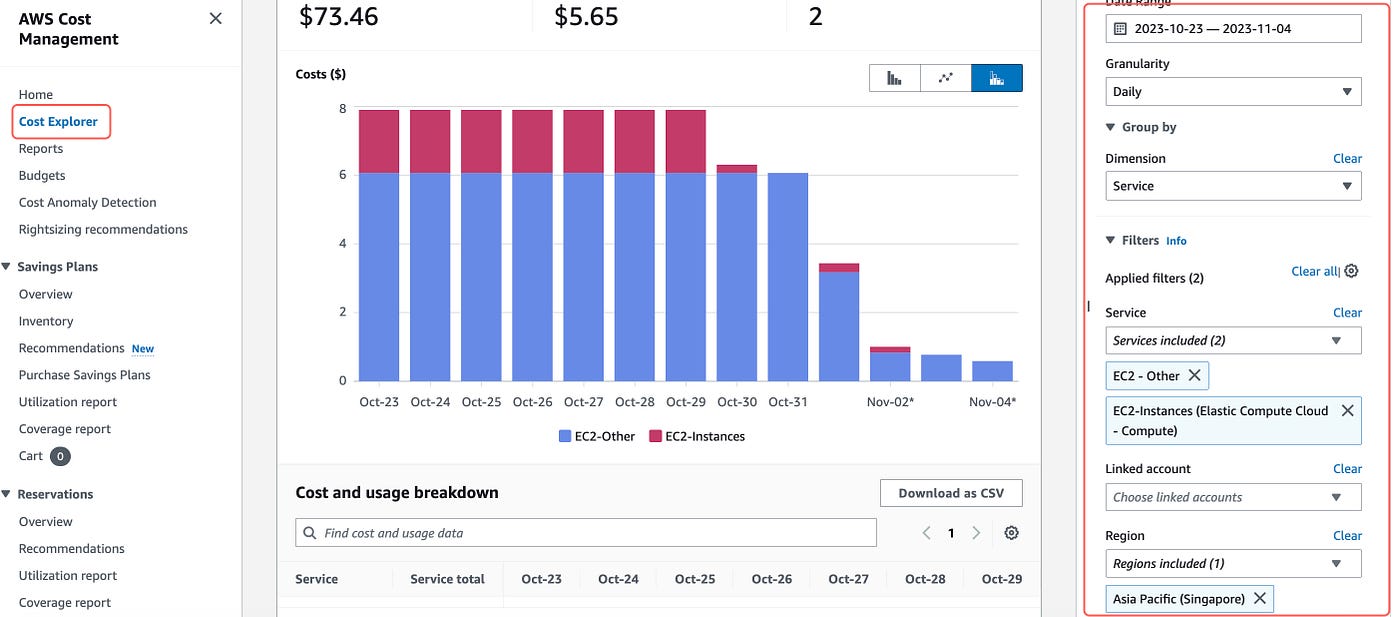Toggle EC2-Instances legend red swatch

(656, 436)
